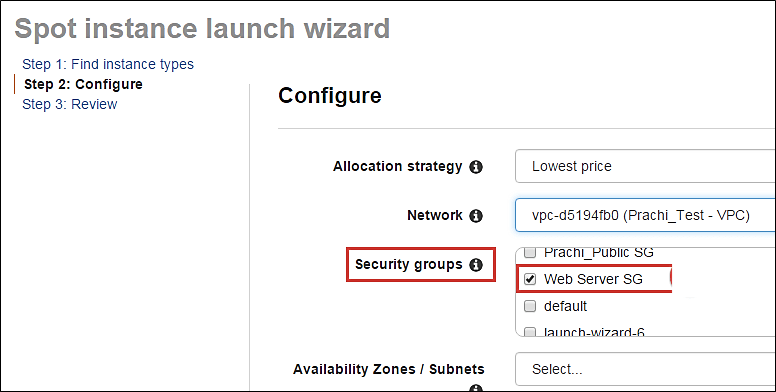776x392 pixels.
Task: Click the Spot instance launch wizard title
Action: coord(202,29)
